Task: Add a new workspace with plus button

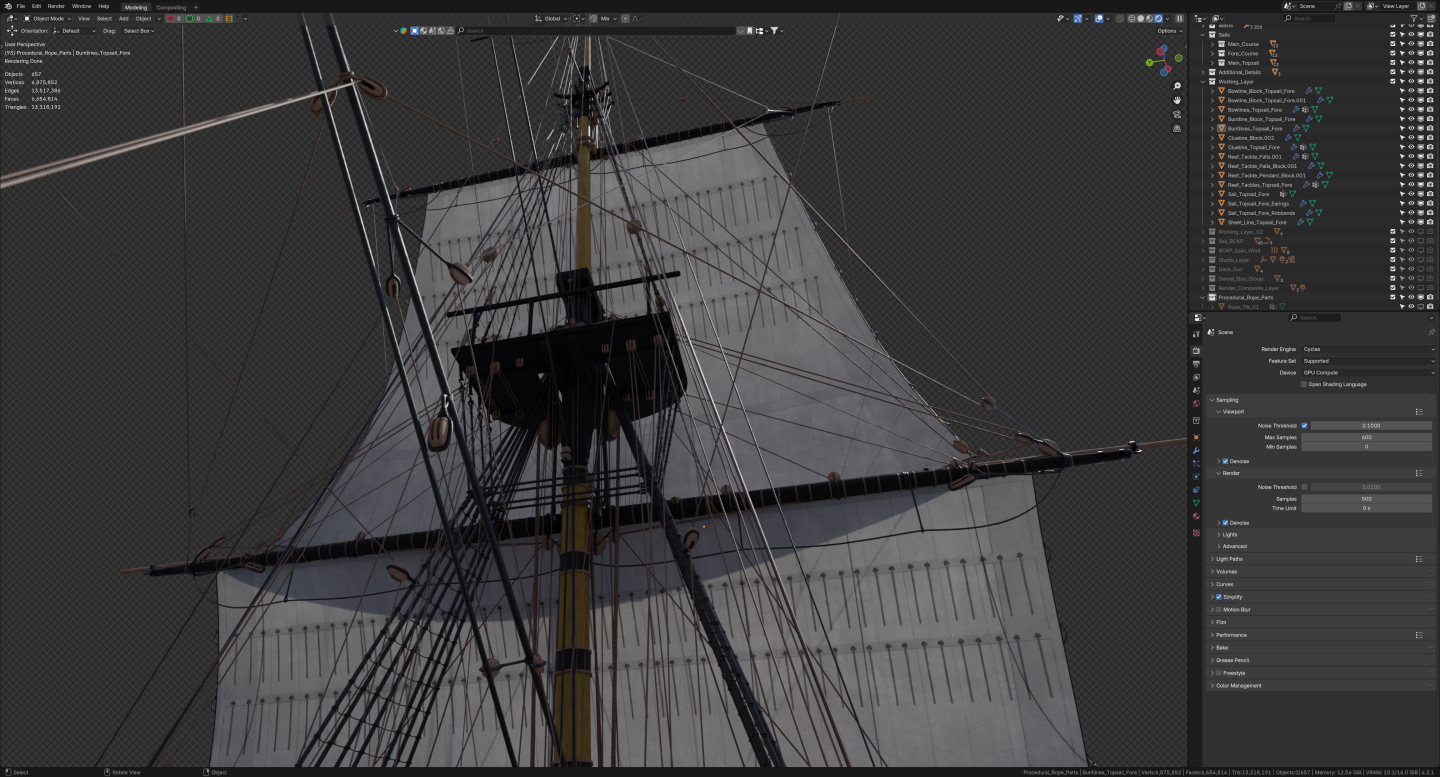Action: tap(196, 7)
